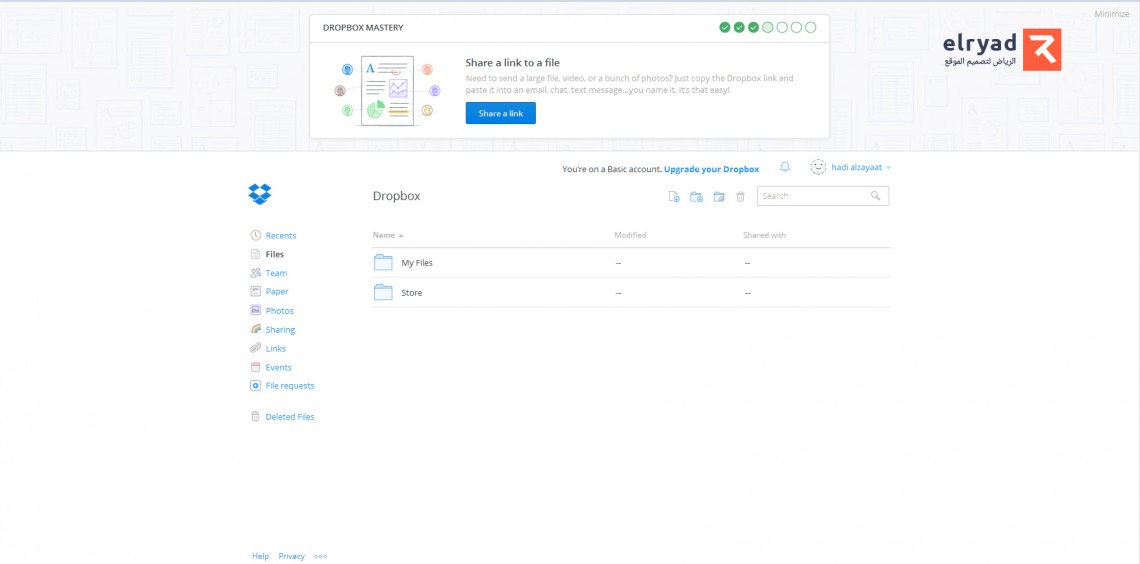The width and height of the screenshot is (1140, 564).
Task: Open Events in the sidebar
Action: click(x=278, y=367)
